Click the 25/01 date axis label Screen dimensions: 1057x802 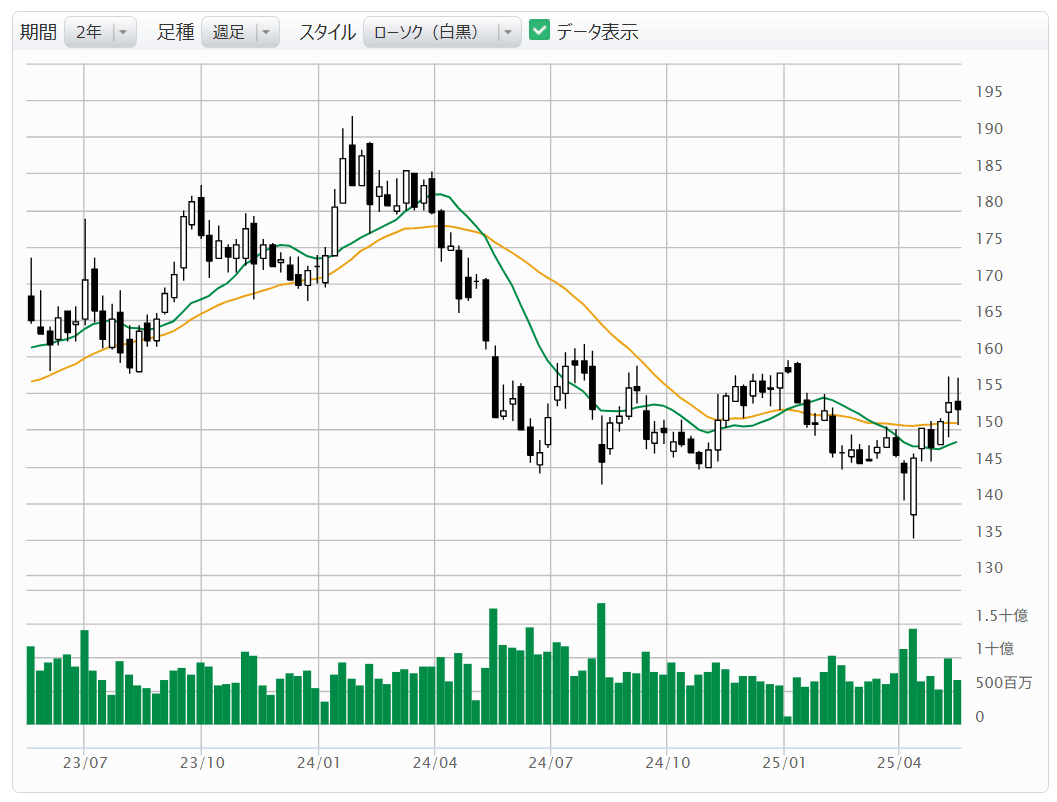tap(784, 762)
